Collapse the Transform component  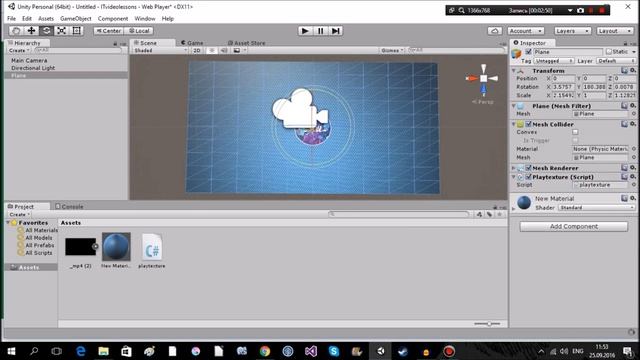[514, 71]
